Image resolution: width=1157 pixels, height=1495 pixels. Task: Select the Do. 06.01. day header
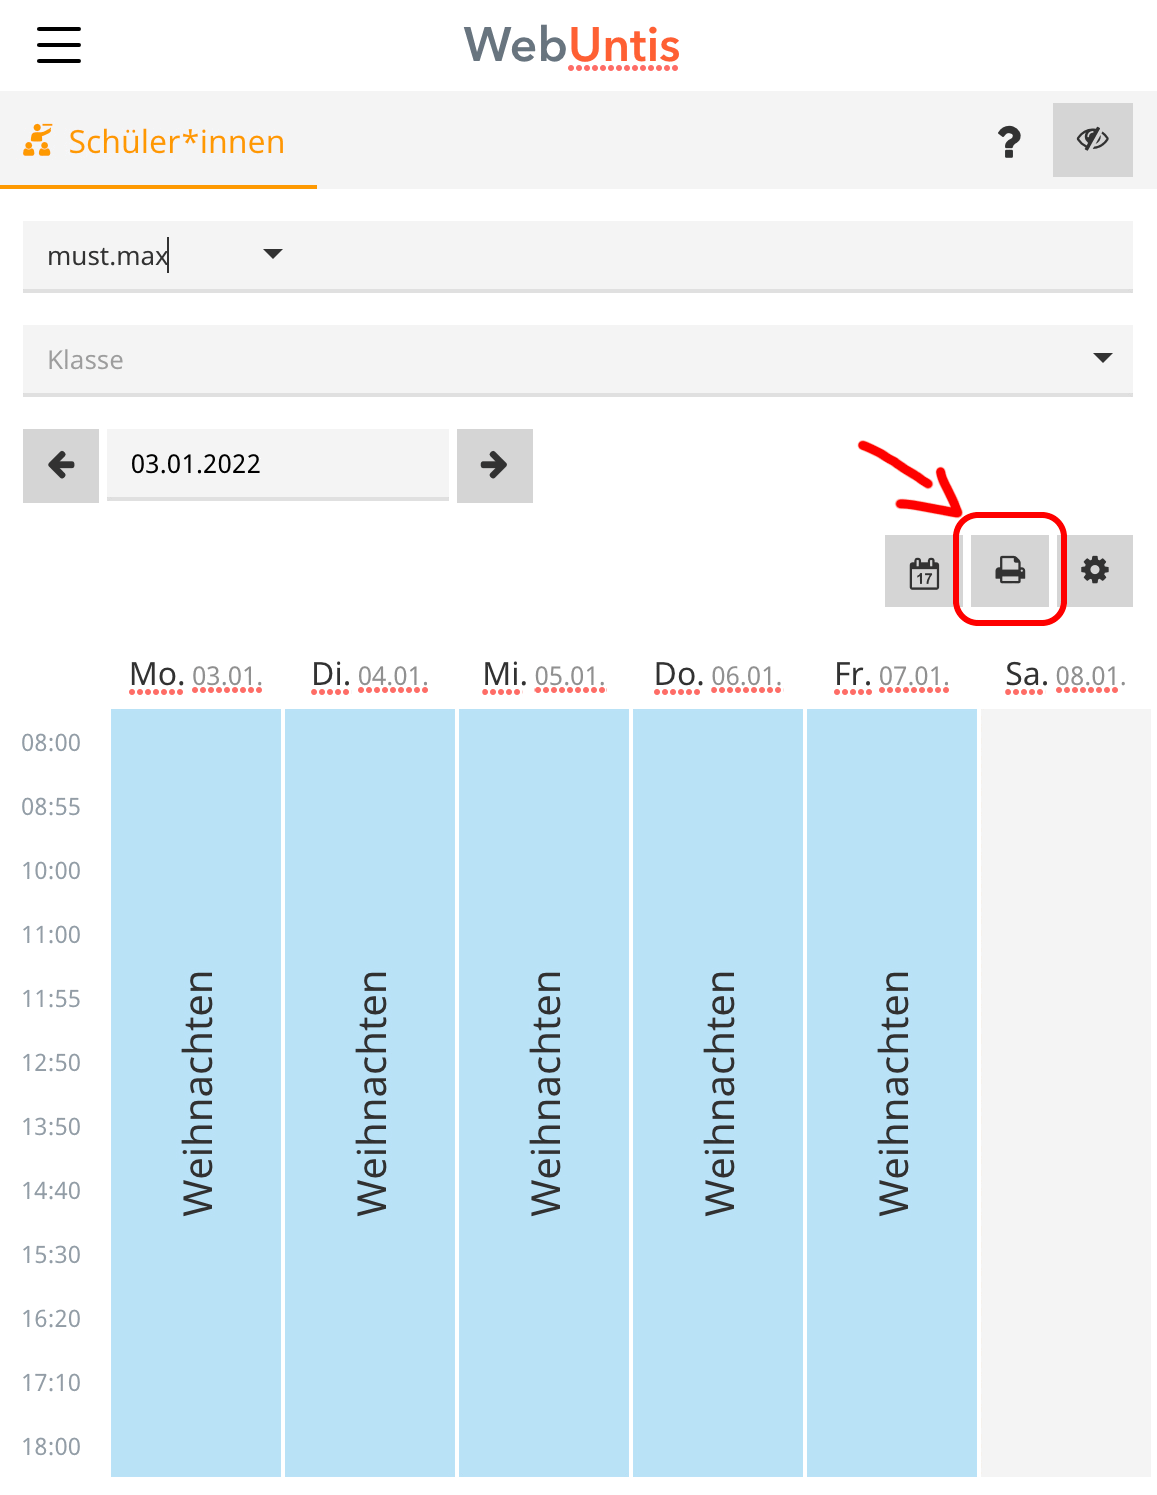(x=718, y=676)
